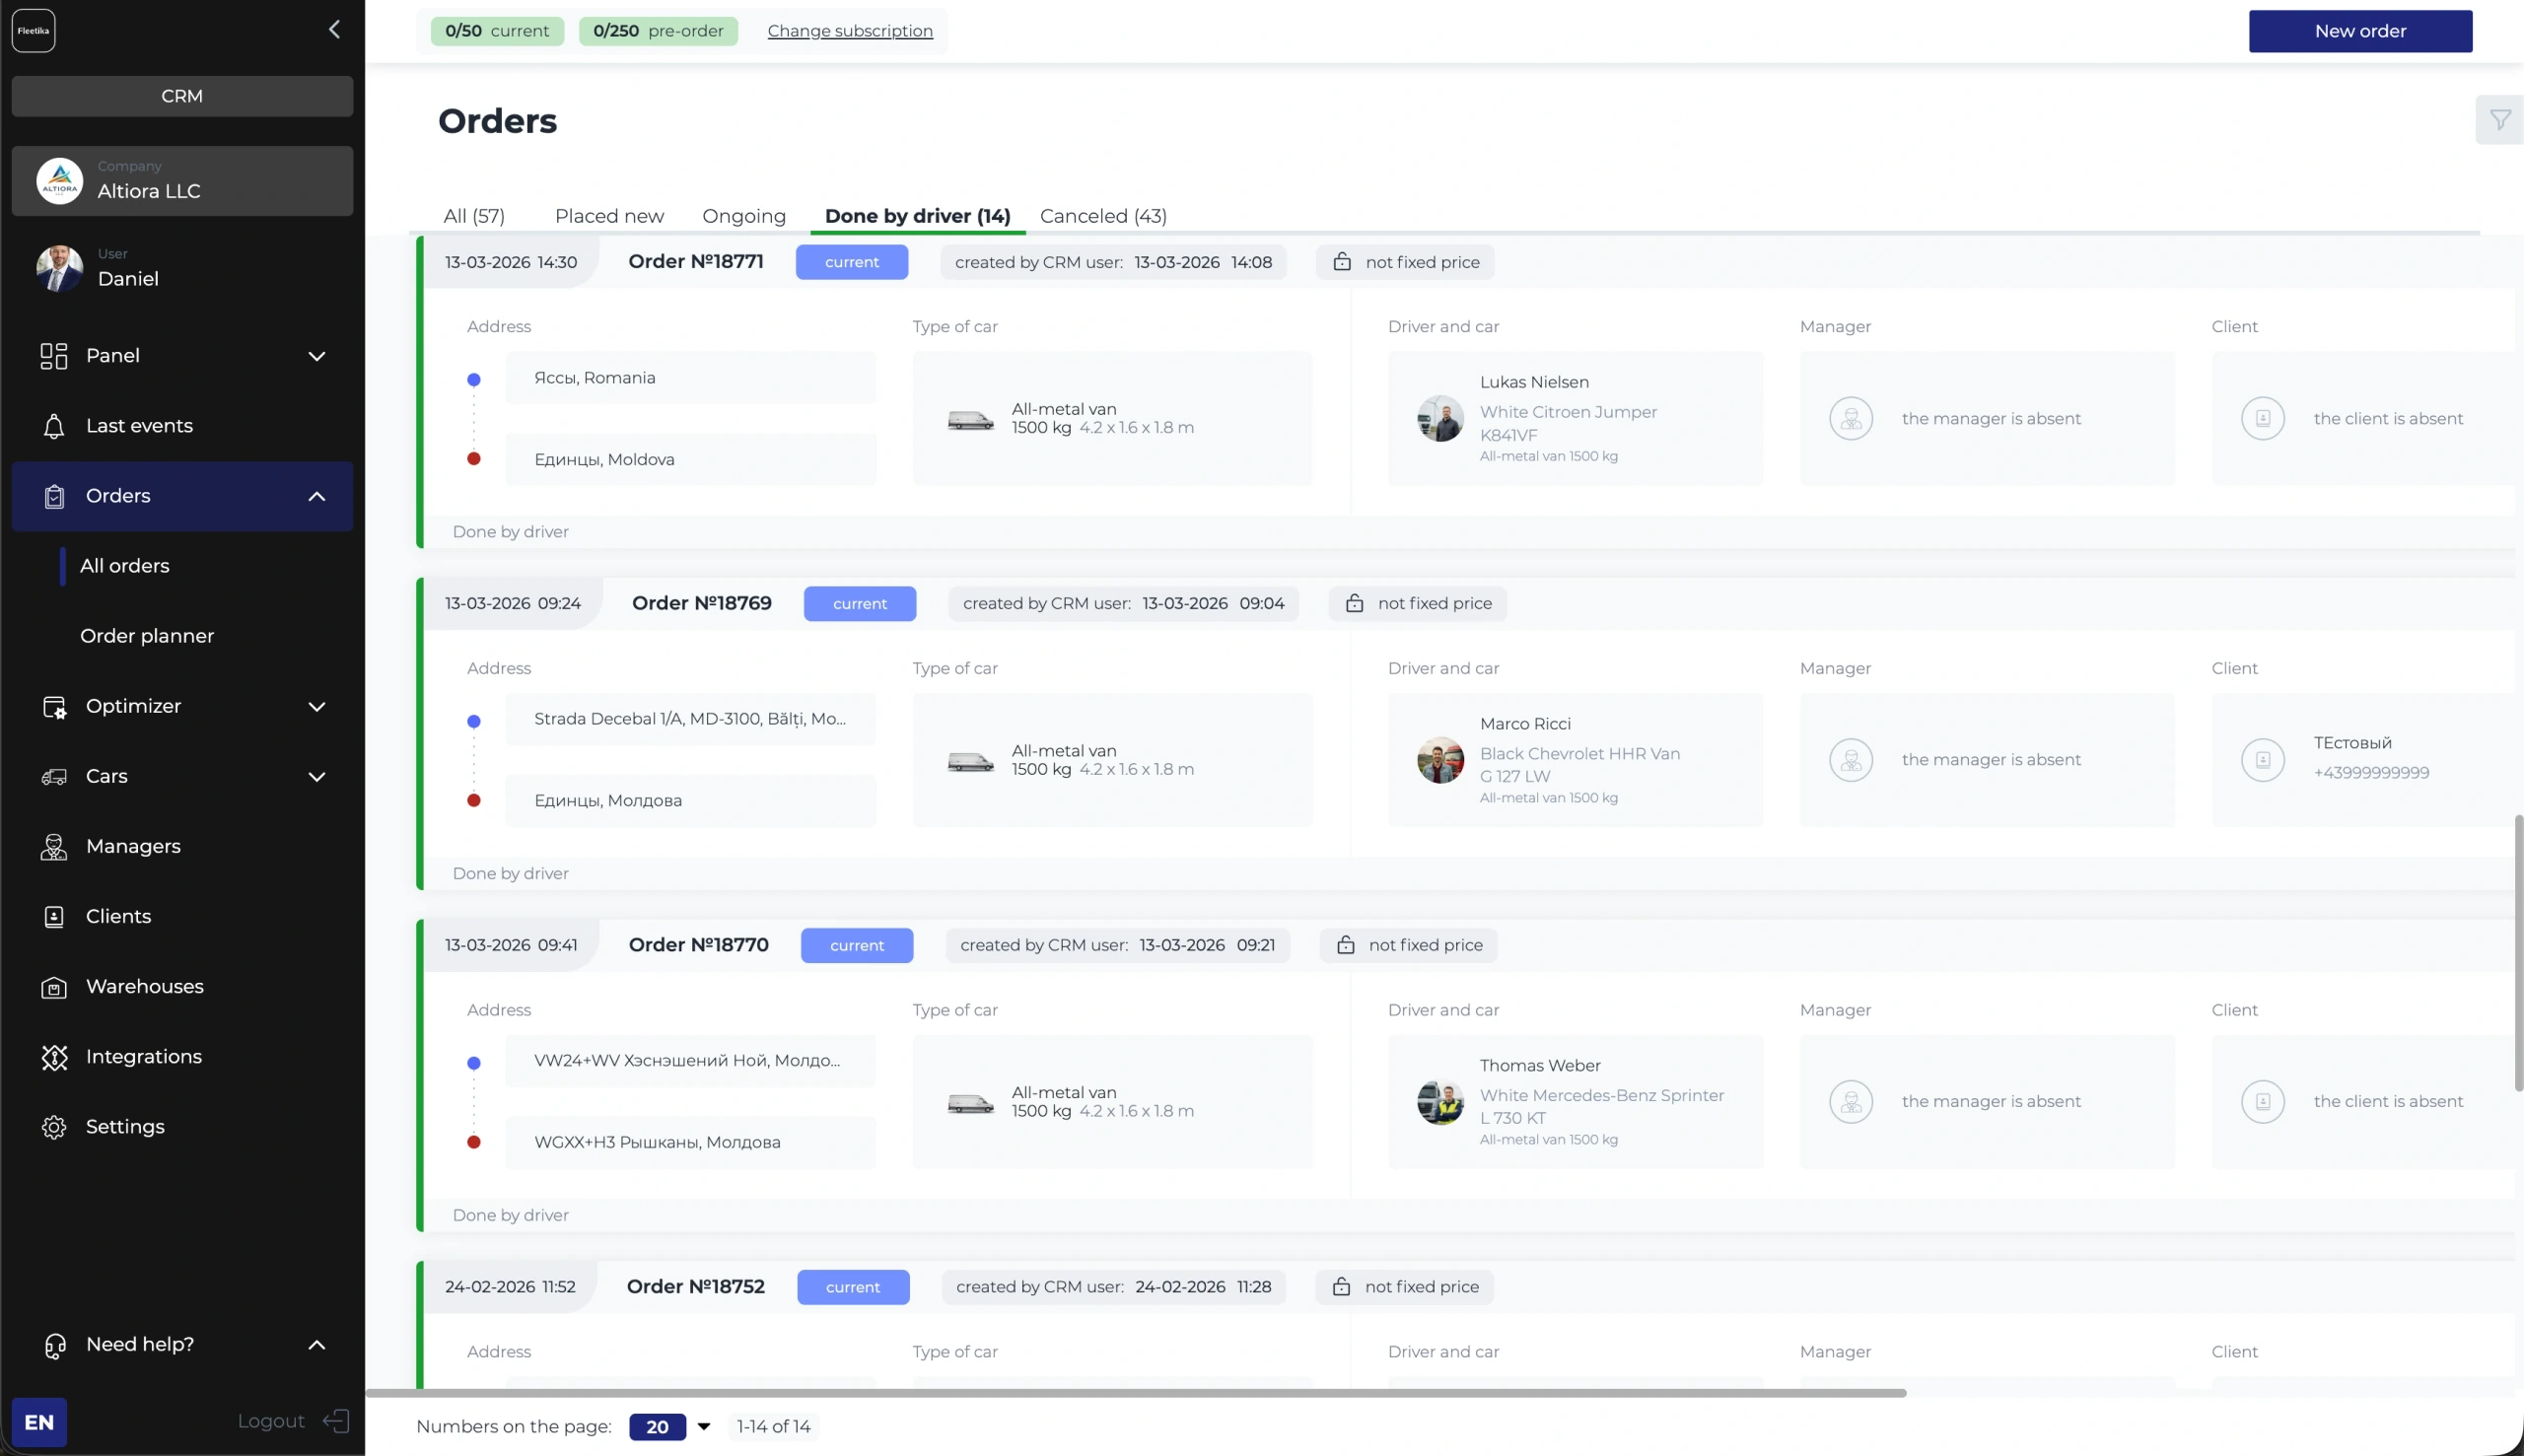Click lock icon on Order №18752 price
The height and width of the screenshot is (1456, 2524).
tap(1341, 1287)
